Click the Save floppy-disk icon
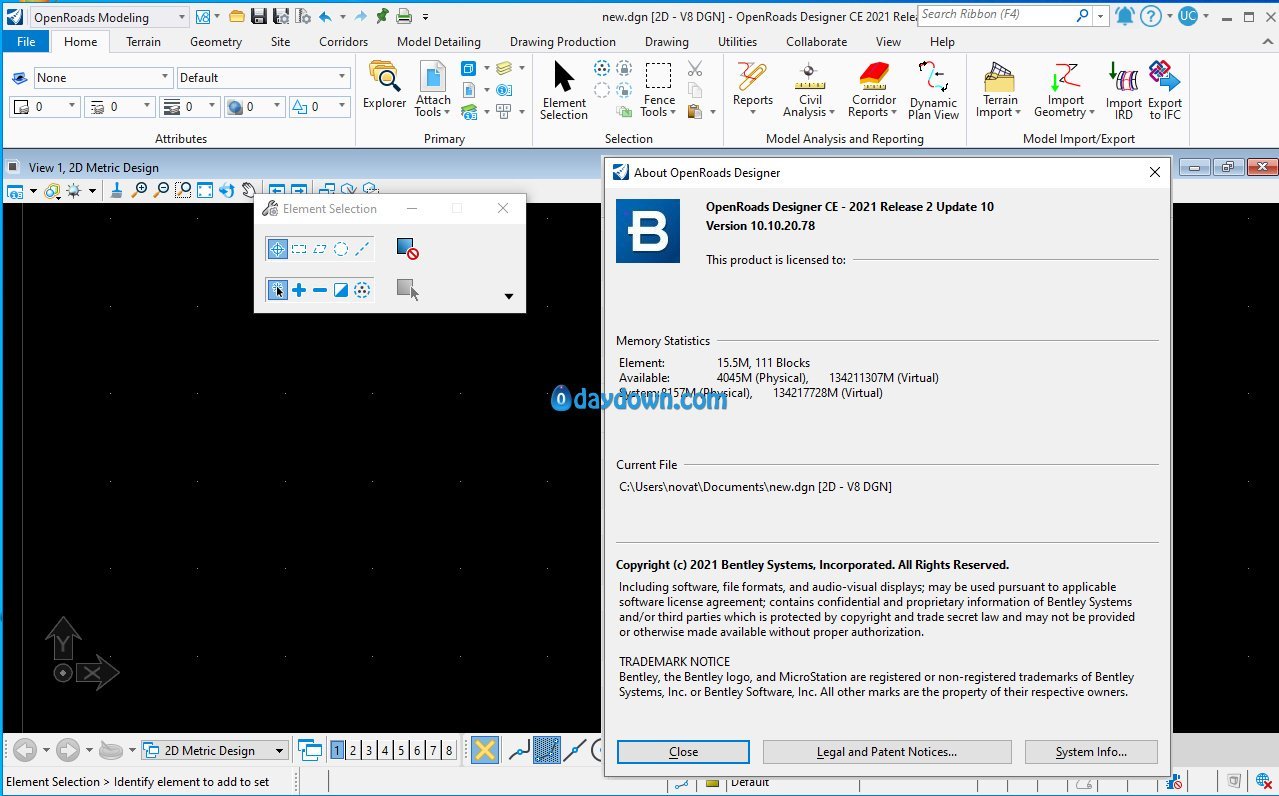The image size is (1279, 796). [258, 16]
